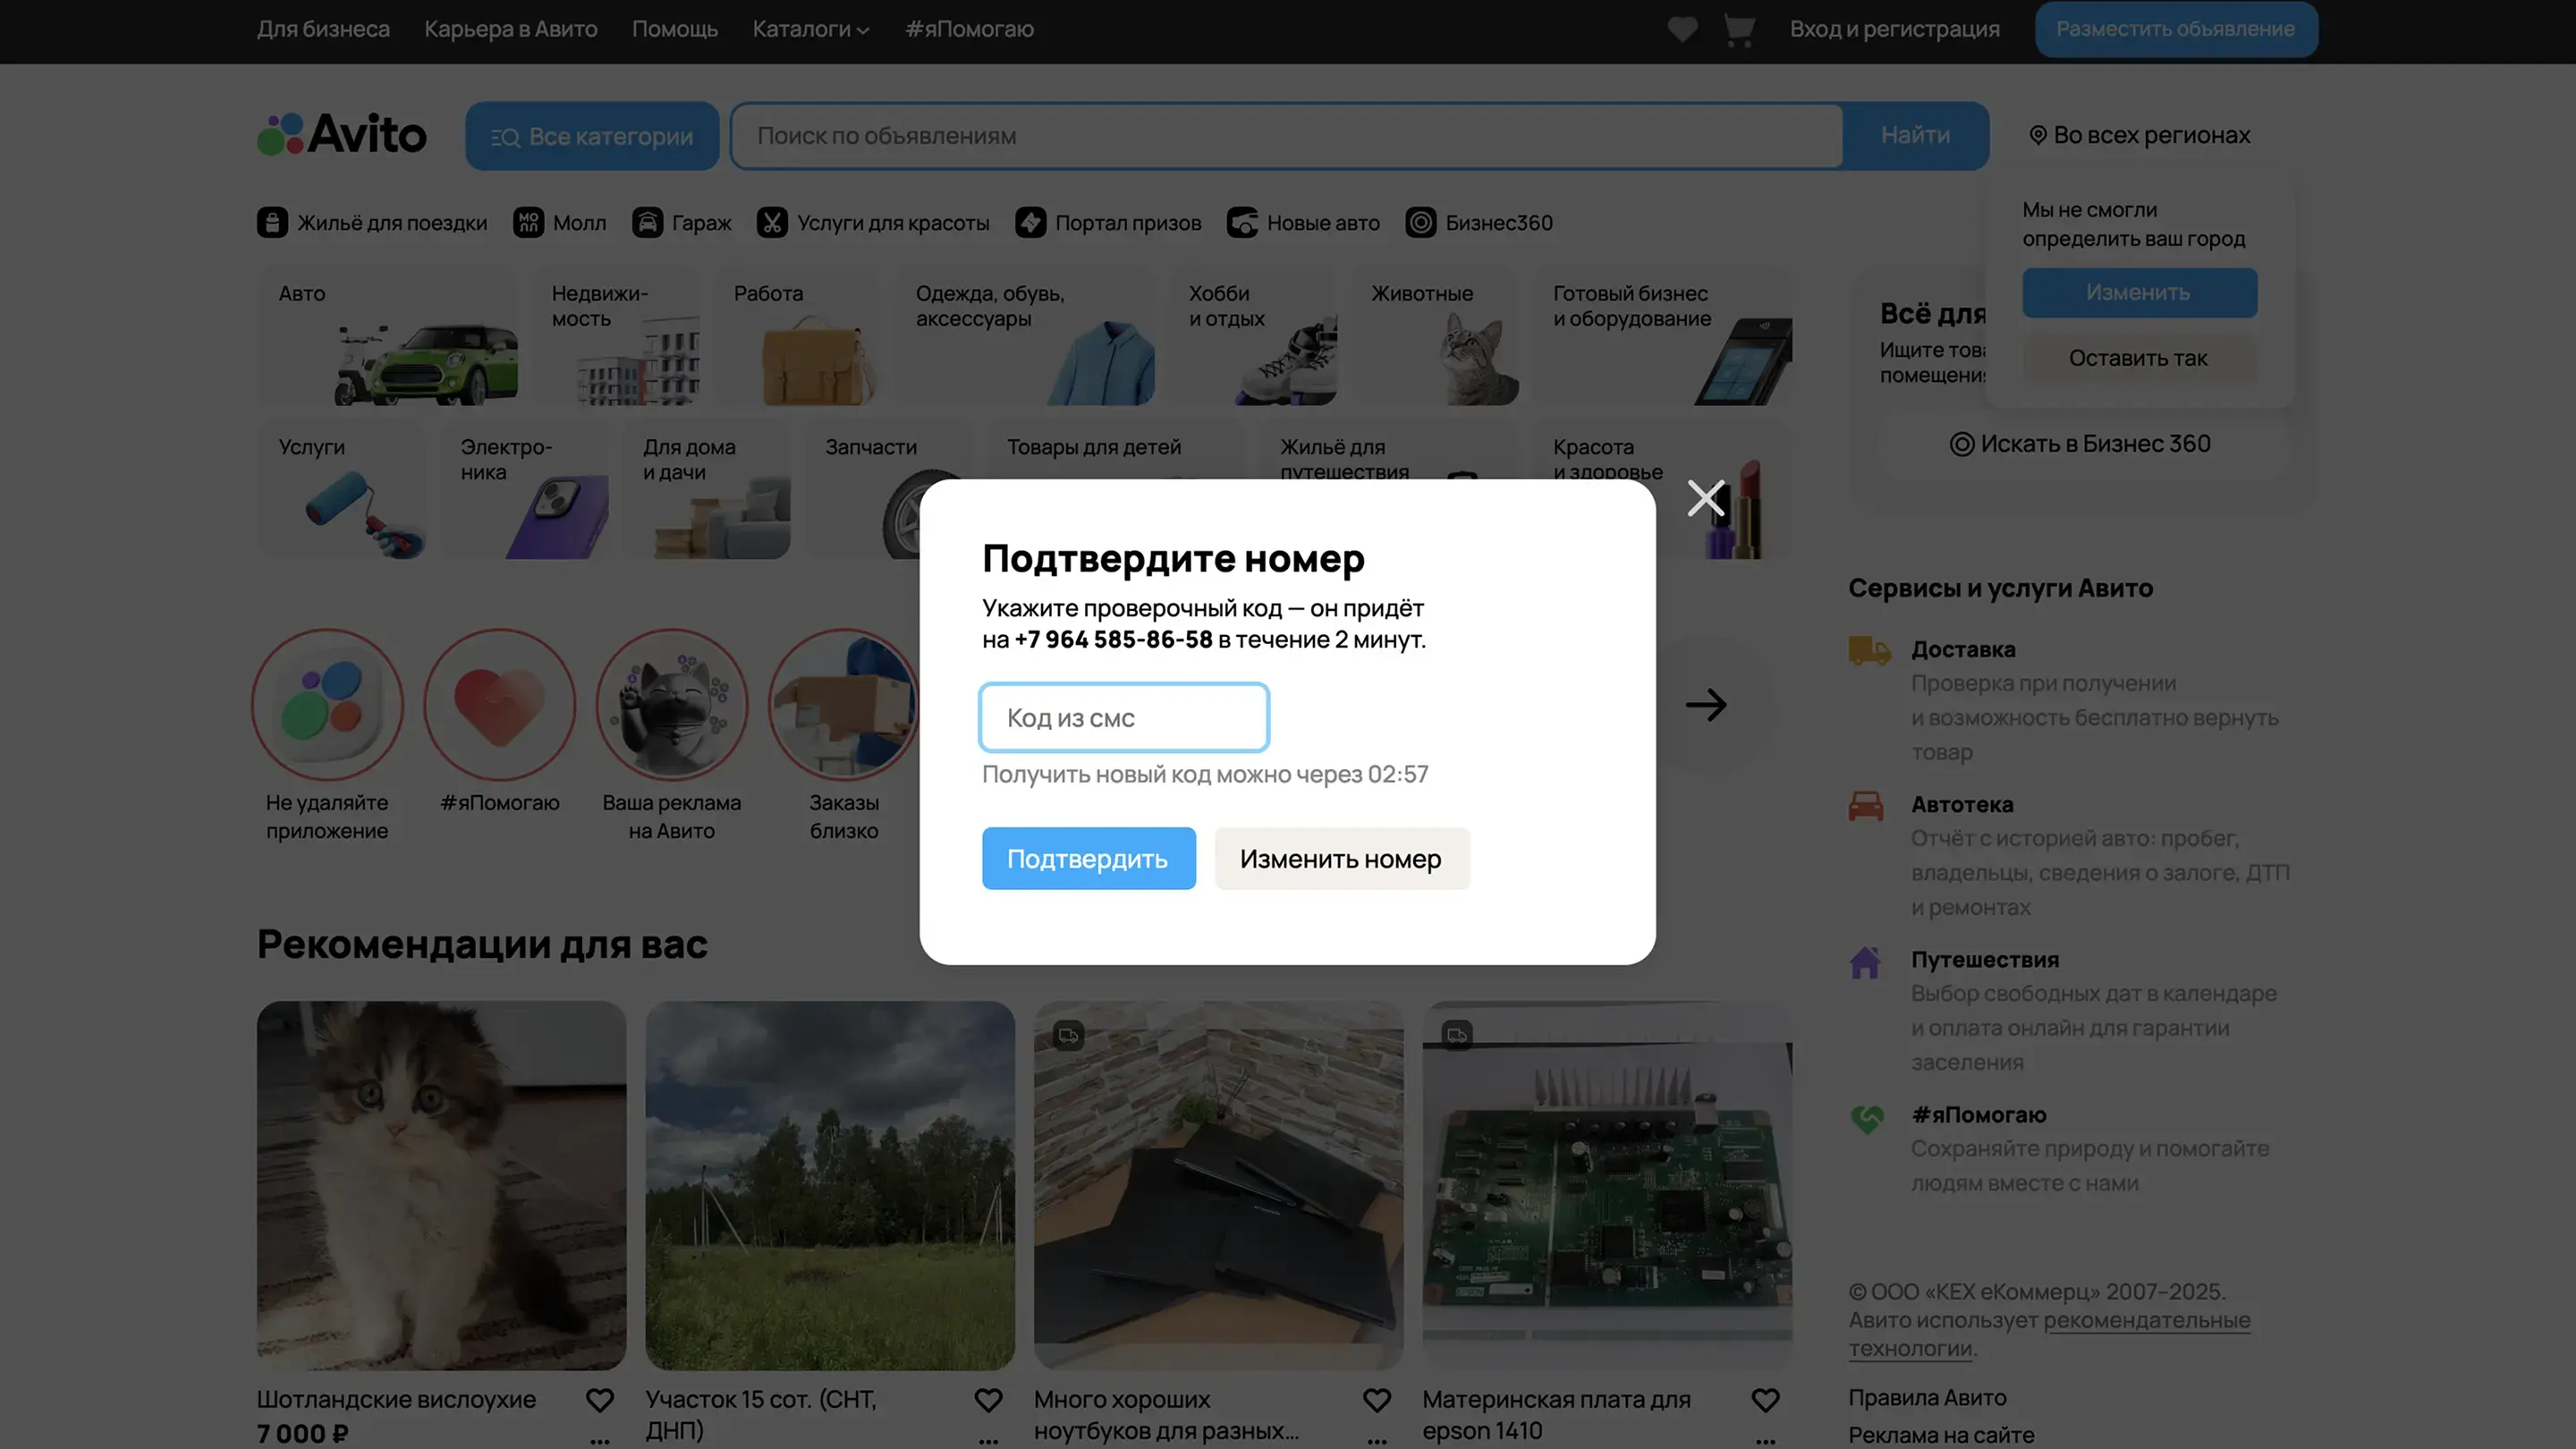Screen dimensions: 2576x1449
Task: Expand the Каталоги dropdown menu
Action: click(x=810, y=29)
